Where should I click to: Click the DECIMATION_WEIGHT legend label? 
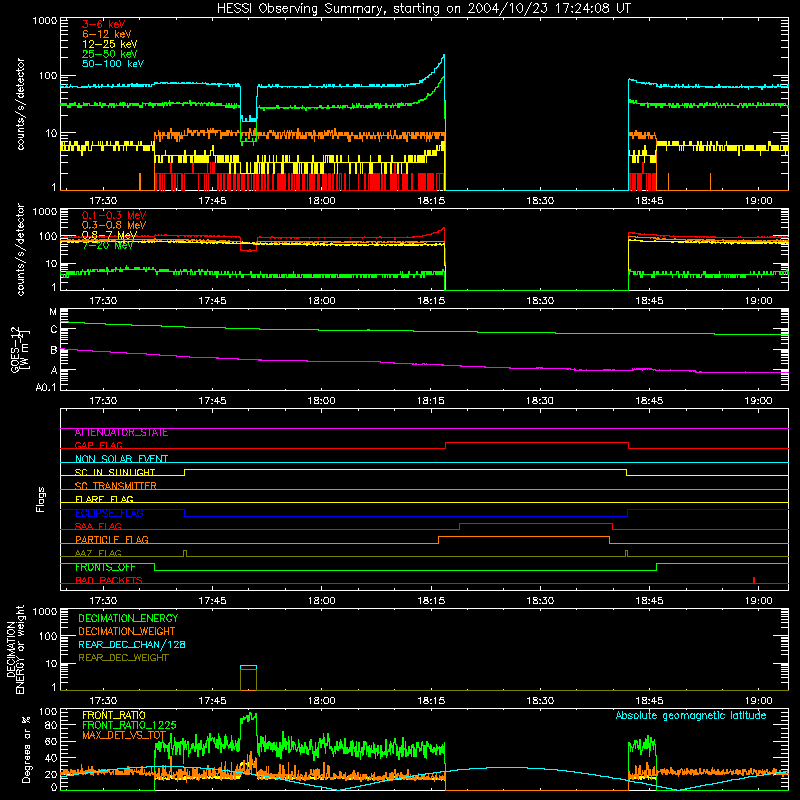pos(127,632)
